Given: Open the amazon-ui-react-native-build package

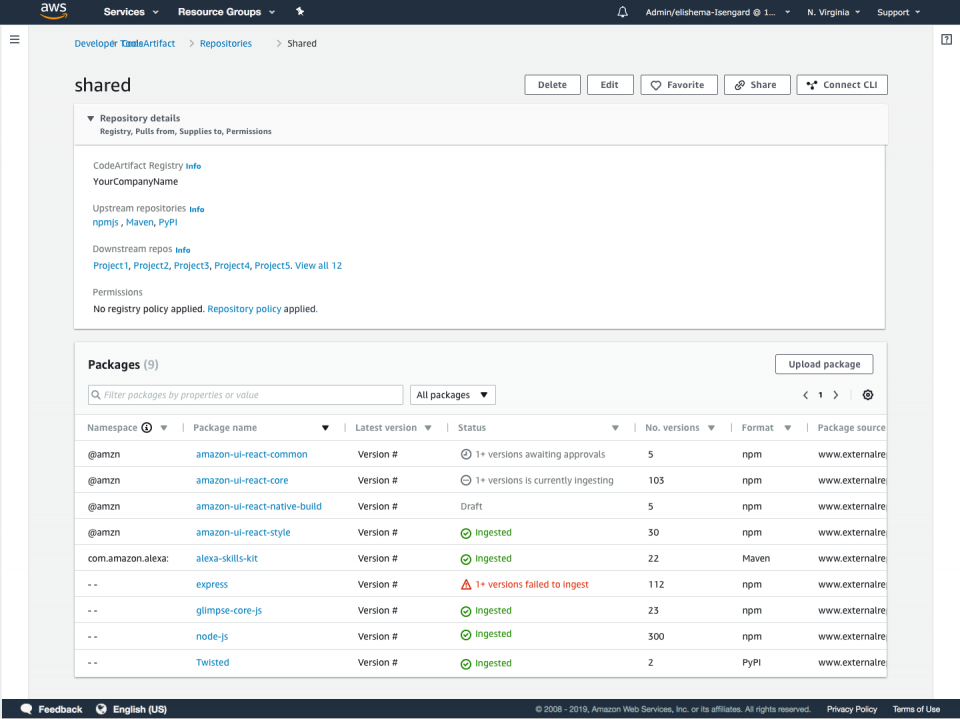Looking at the screenshot, I should (258, 506).
